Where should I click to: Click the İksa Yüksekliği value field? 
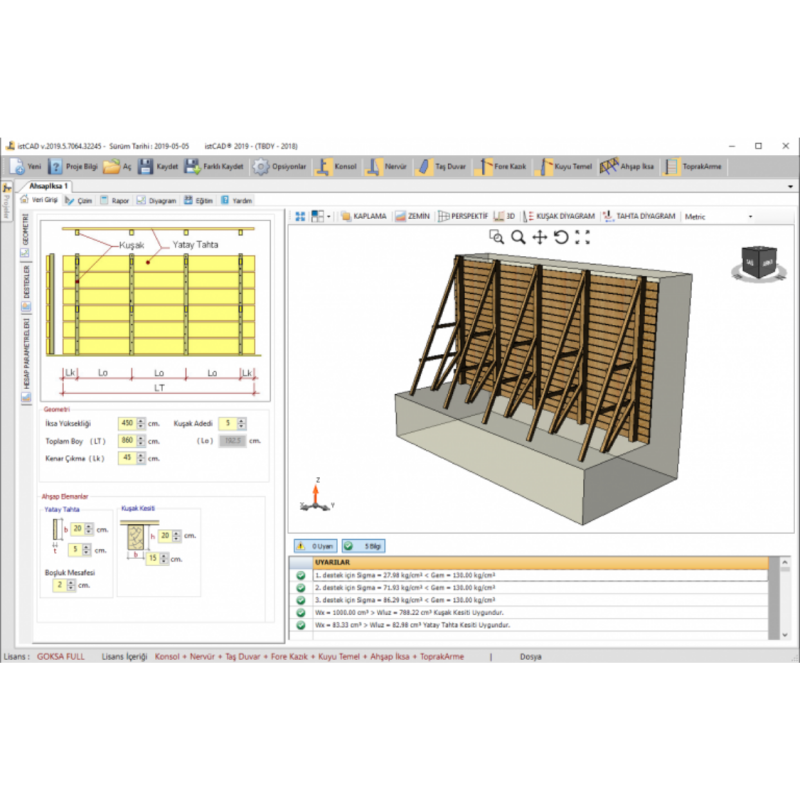(127, 423)
